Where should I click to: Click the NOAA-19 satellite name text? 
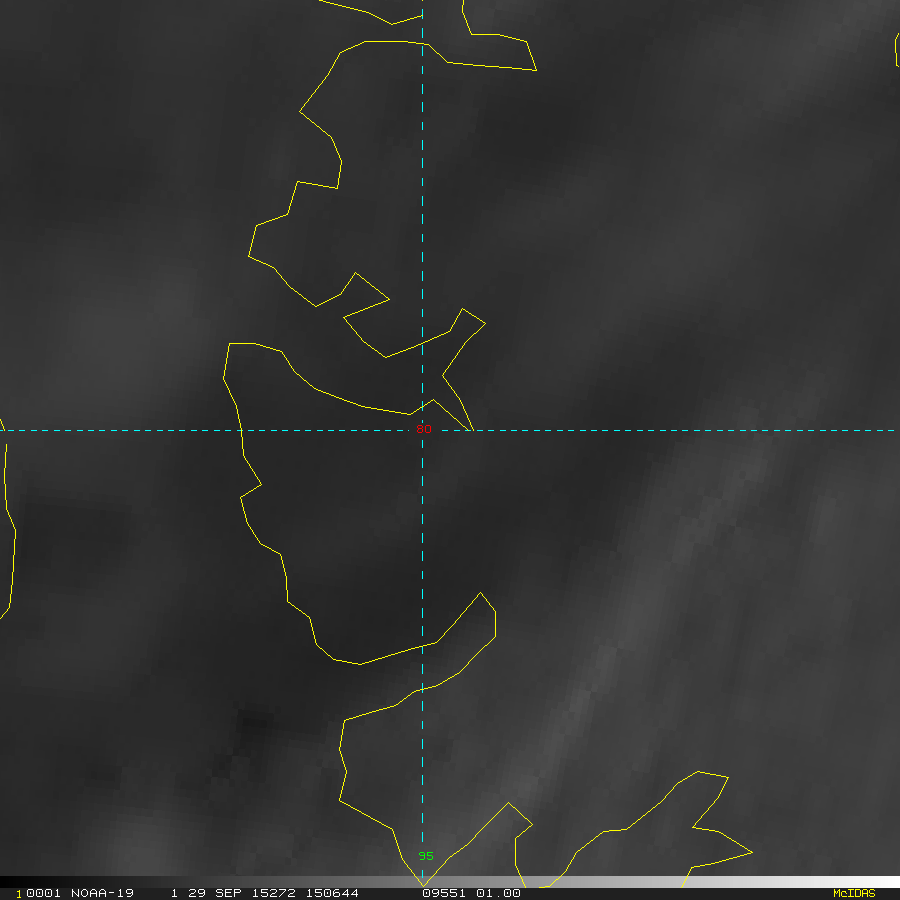tap(102, 893)
